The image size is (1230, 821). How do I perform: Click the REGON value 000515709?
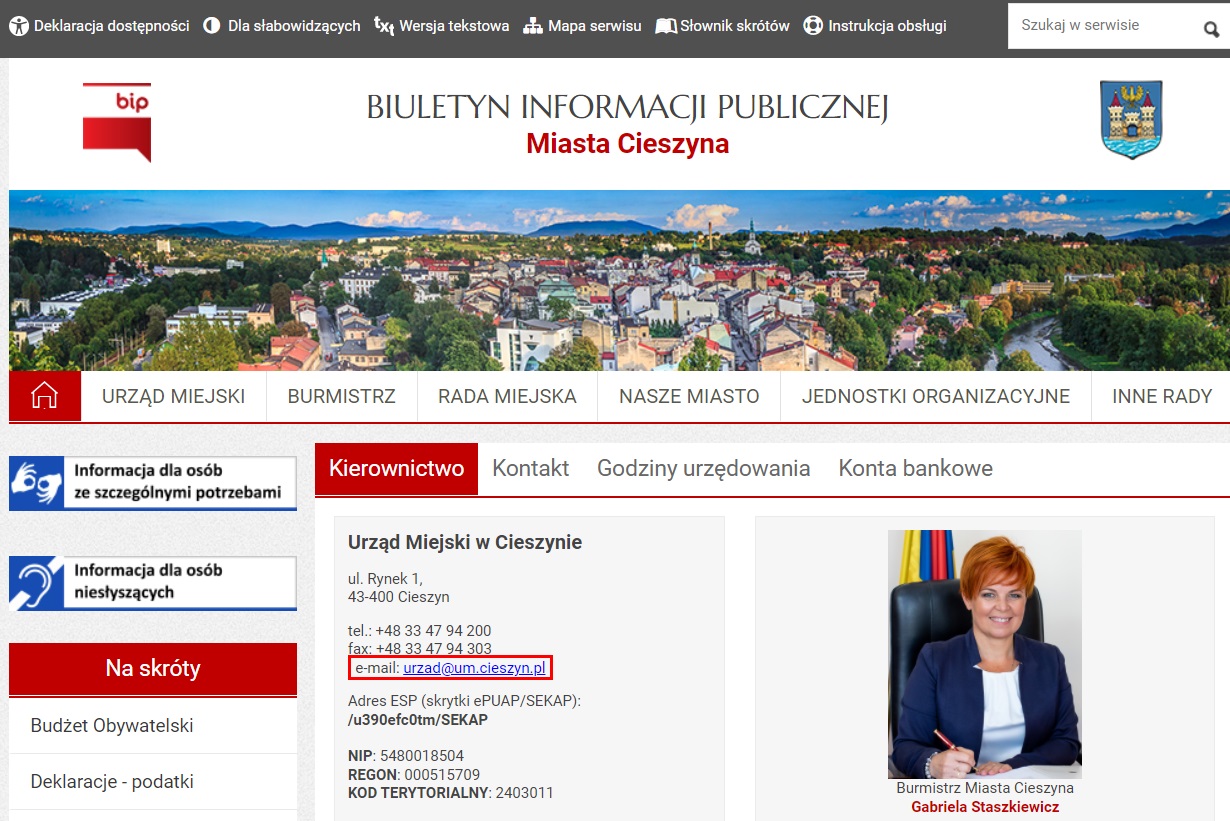tap(443, 774)
